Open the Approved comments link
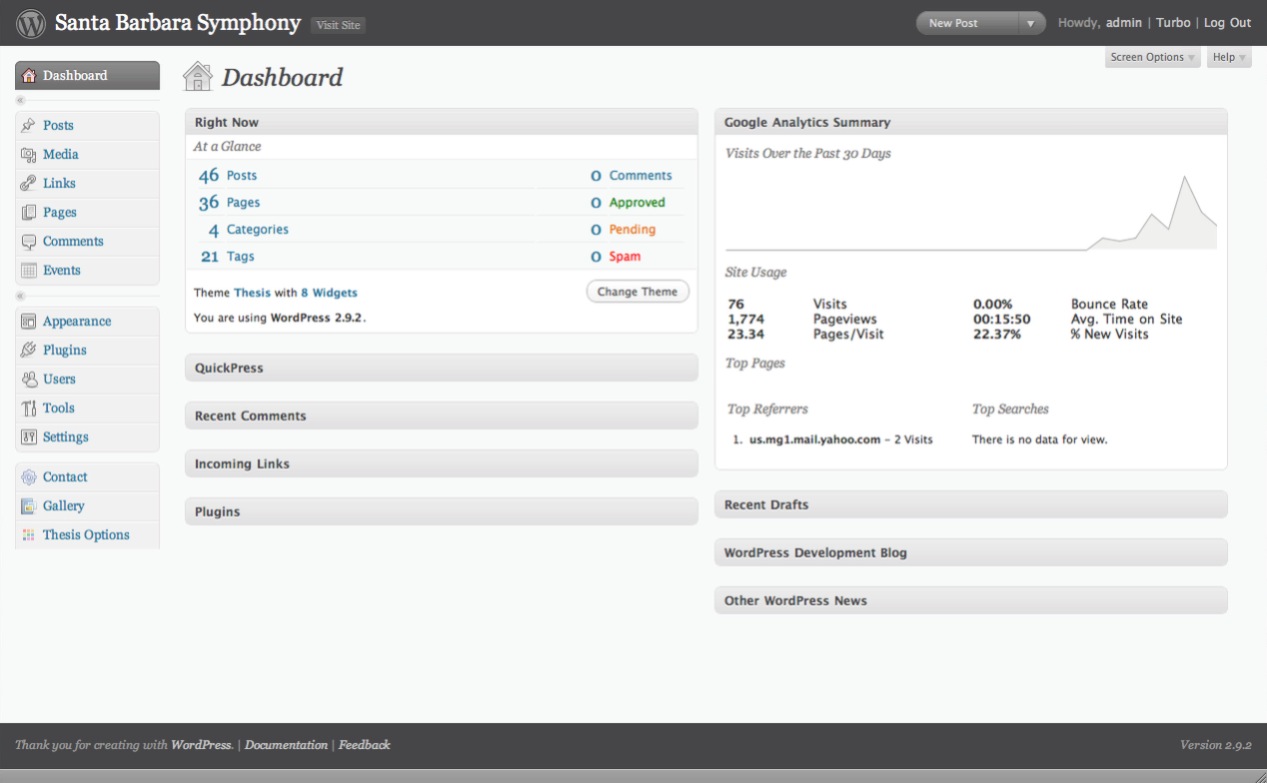 click(637, 203)
